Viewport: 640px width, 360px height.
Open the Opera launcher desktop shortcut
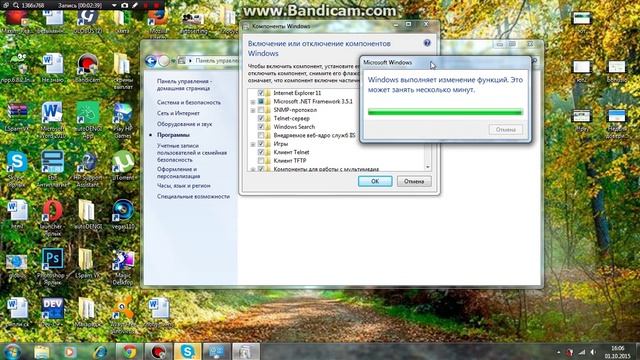click(52, 218)
